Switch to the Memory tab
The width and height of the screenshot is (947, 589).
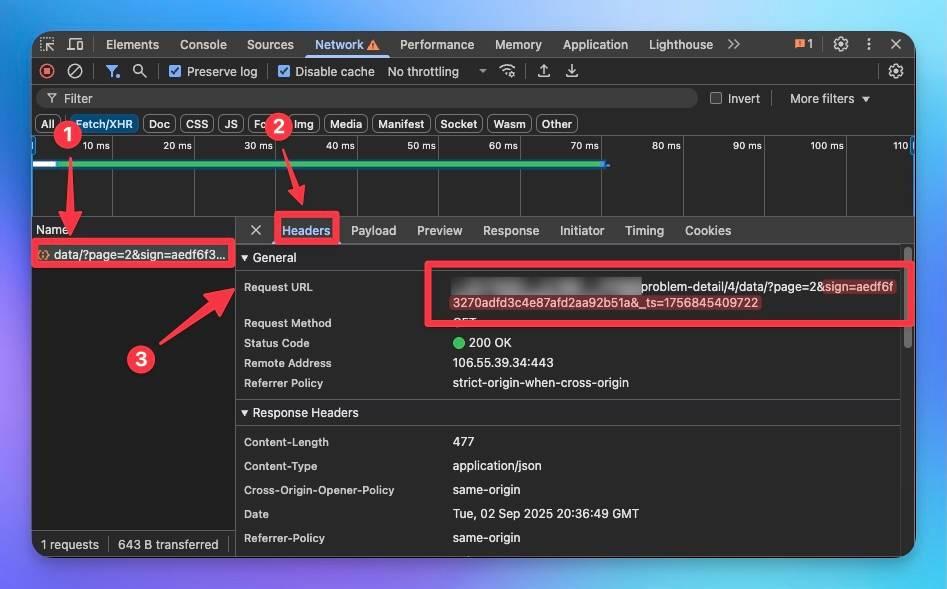click(518, 45)
